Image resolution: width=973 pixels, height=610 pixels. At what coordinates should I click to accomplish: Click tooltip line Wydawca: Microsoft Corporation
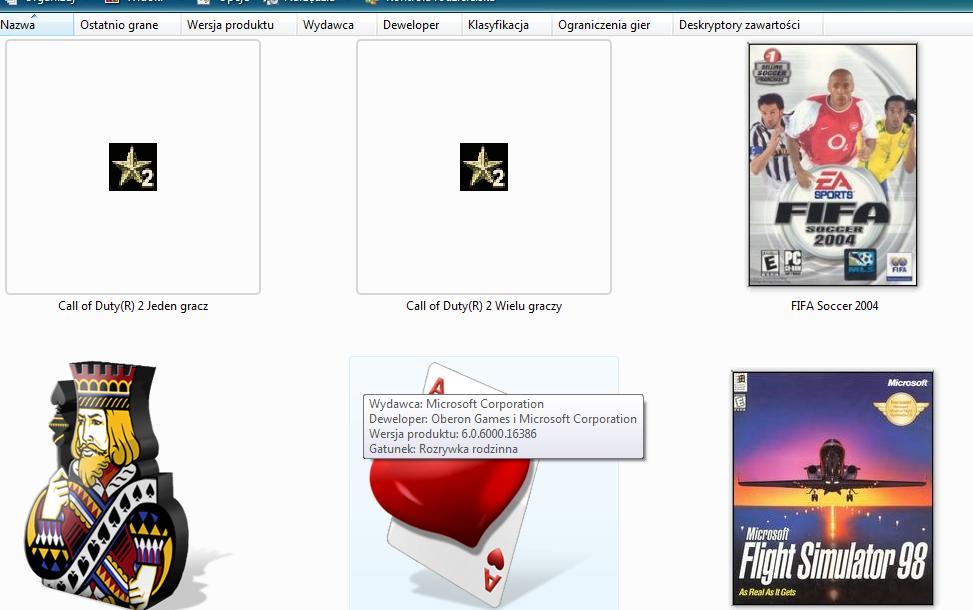point(456,404)
